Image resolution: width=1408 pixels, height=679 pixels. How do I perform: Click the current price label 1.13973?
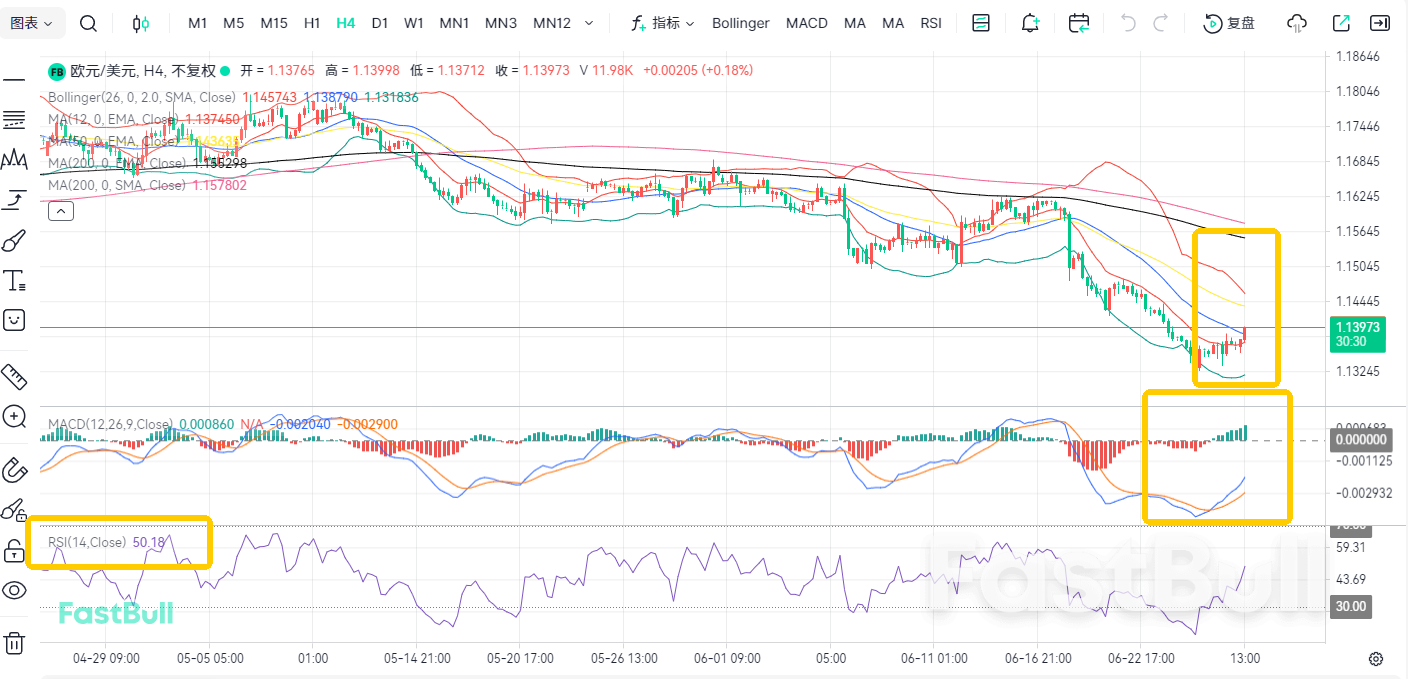[1356, 326]
